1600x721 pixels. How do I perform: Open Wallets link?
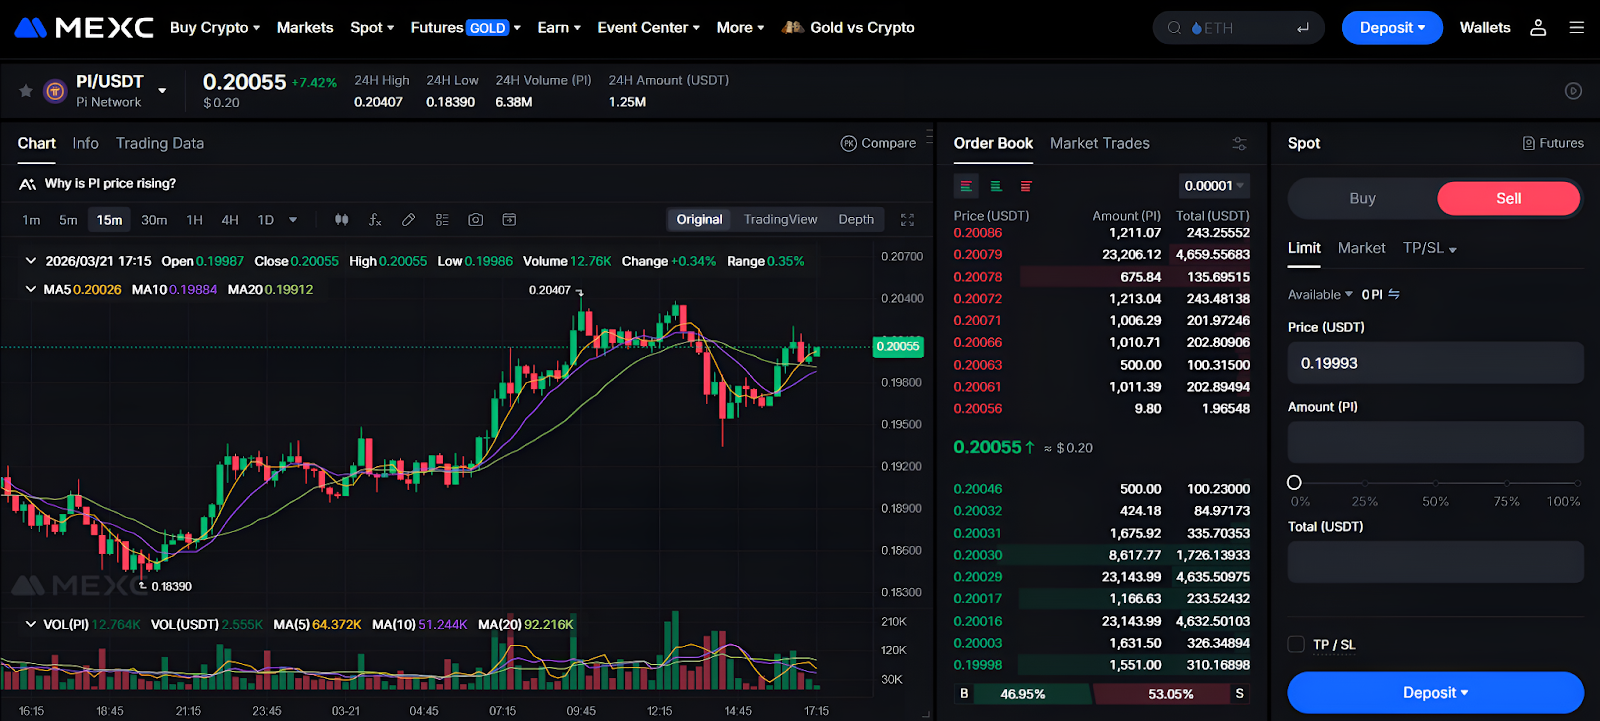[x=1485, y=28]
